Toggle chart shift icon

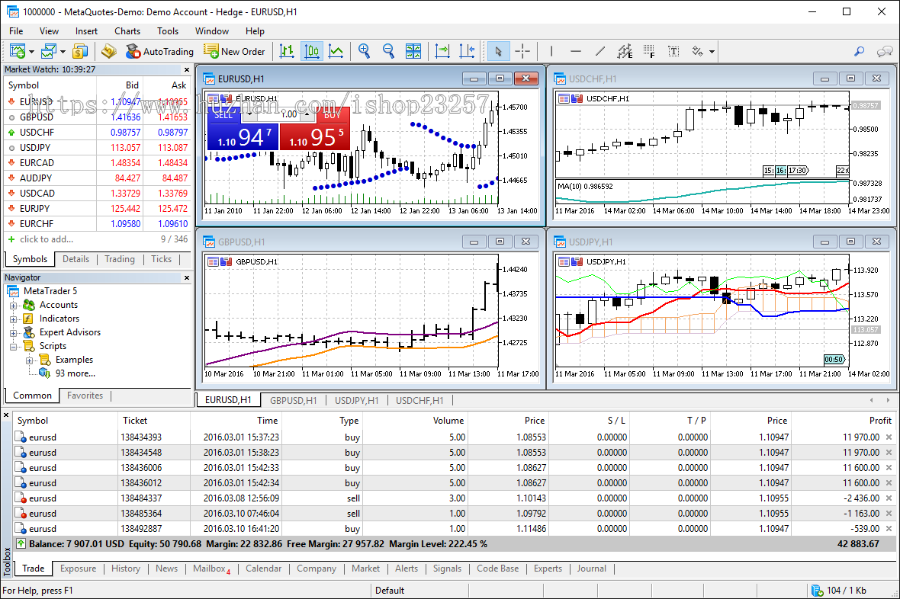coord(467,52)
